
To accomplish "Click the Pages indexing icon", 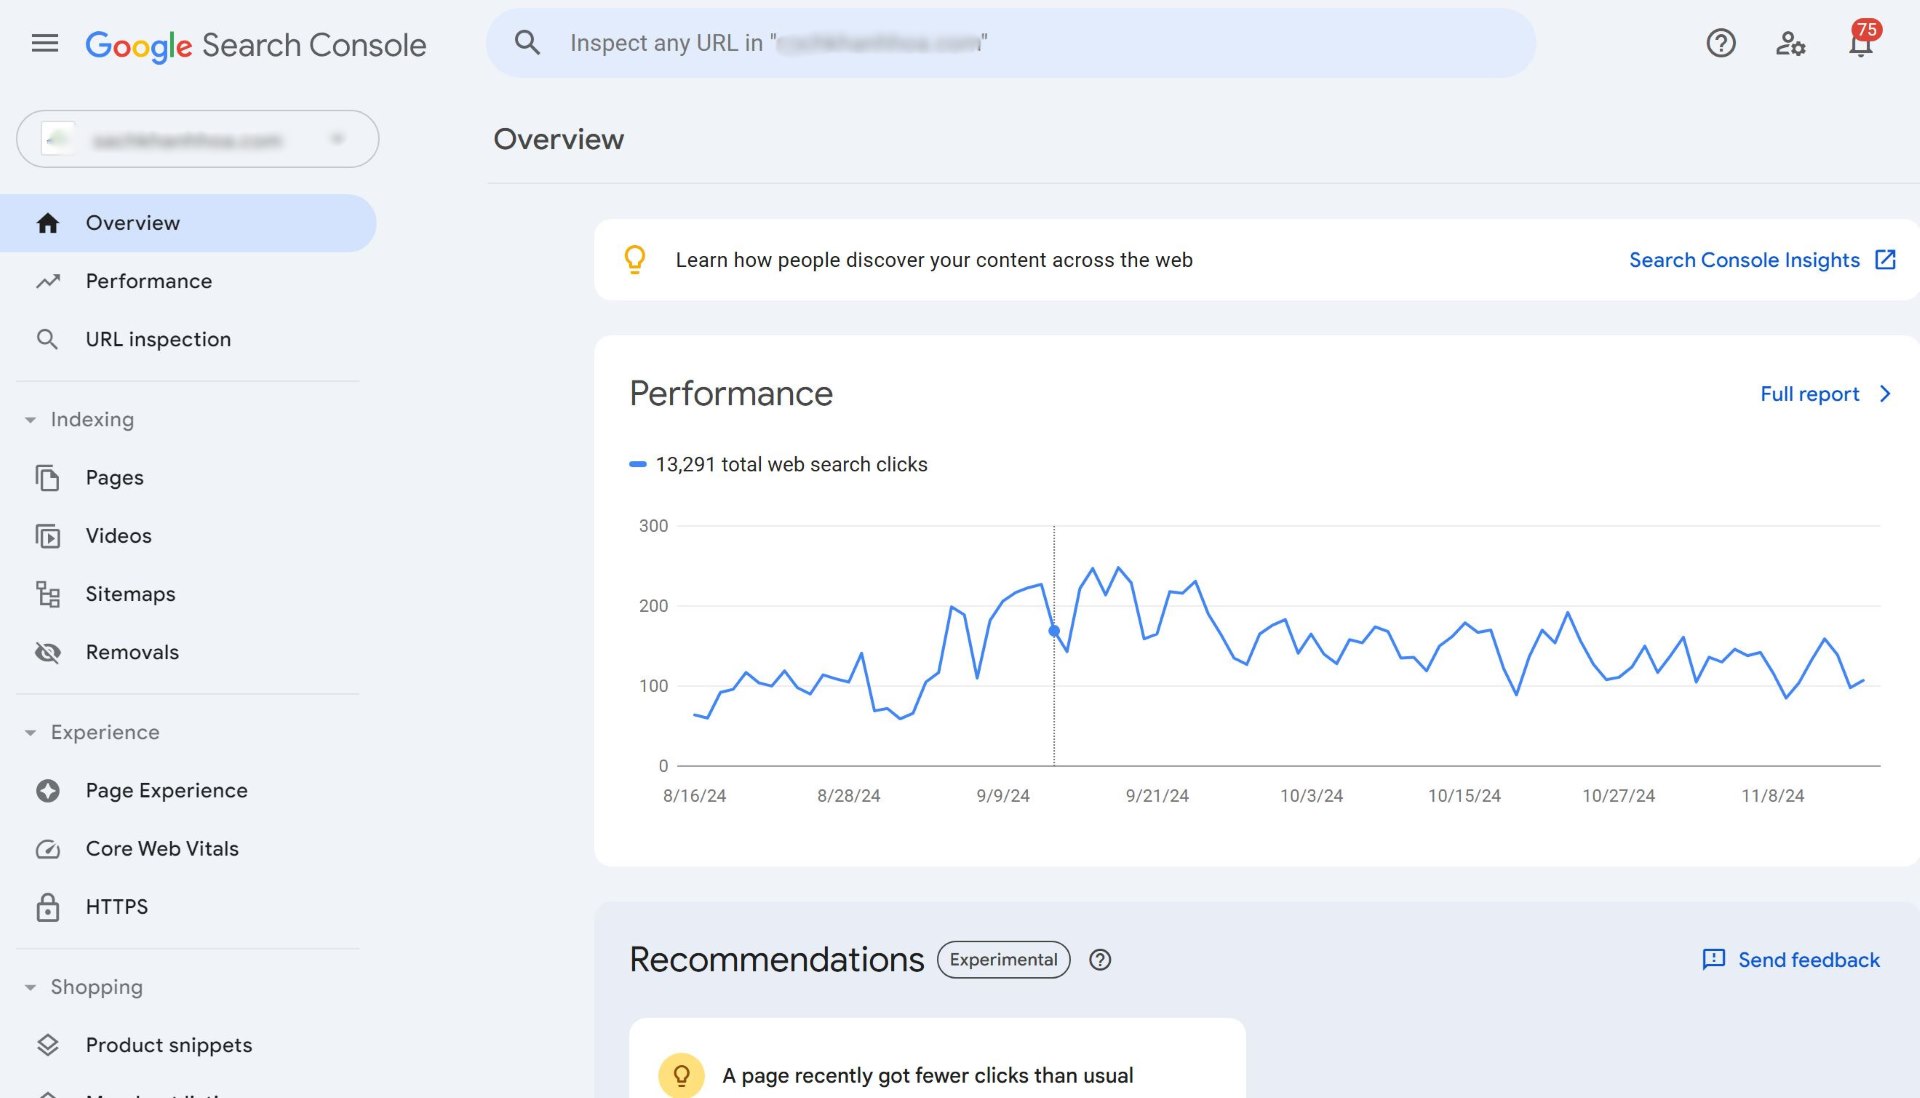I will (x=46, y=478).
